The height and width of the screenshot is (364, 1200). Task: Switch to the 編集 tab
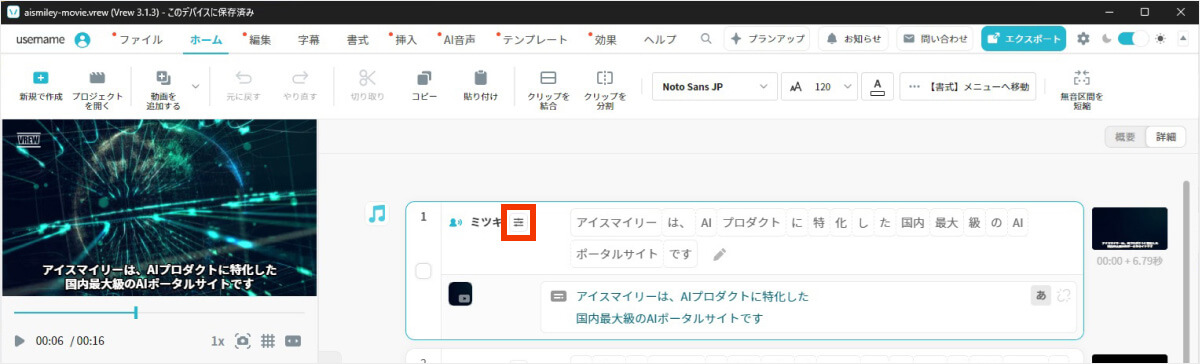[x=260, y=40]
